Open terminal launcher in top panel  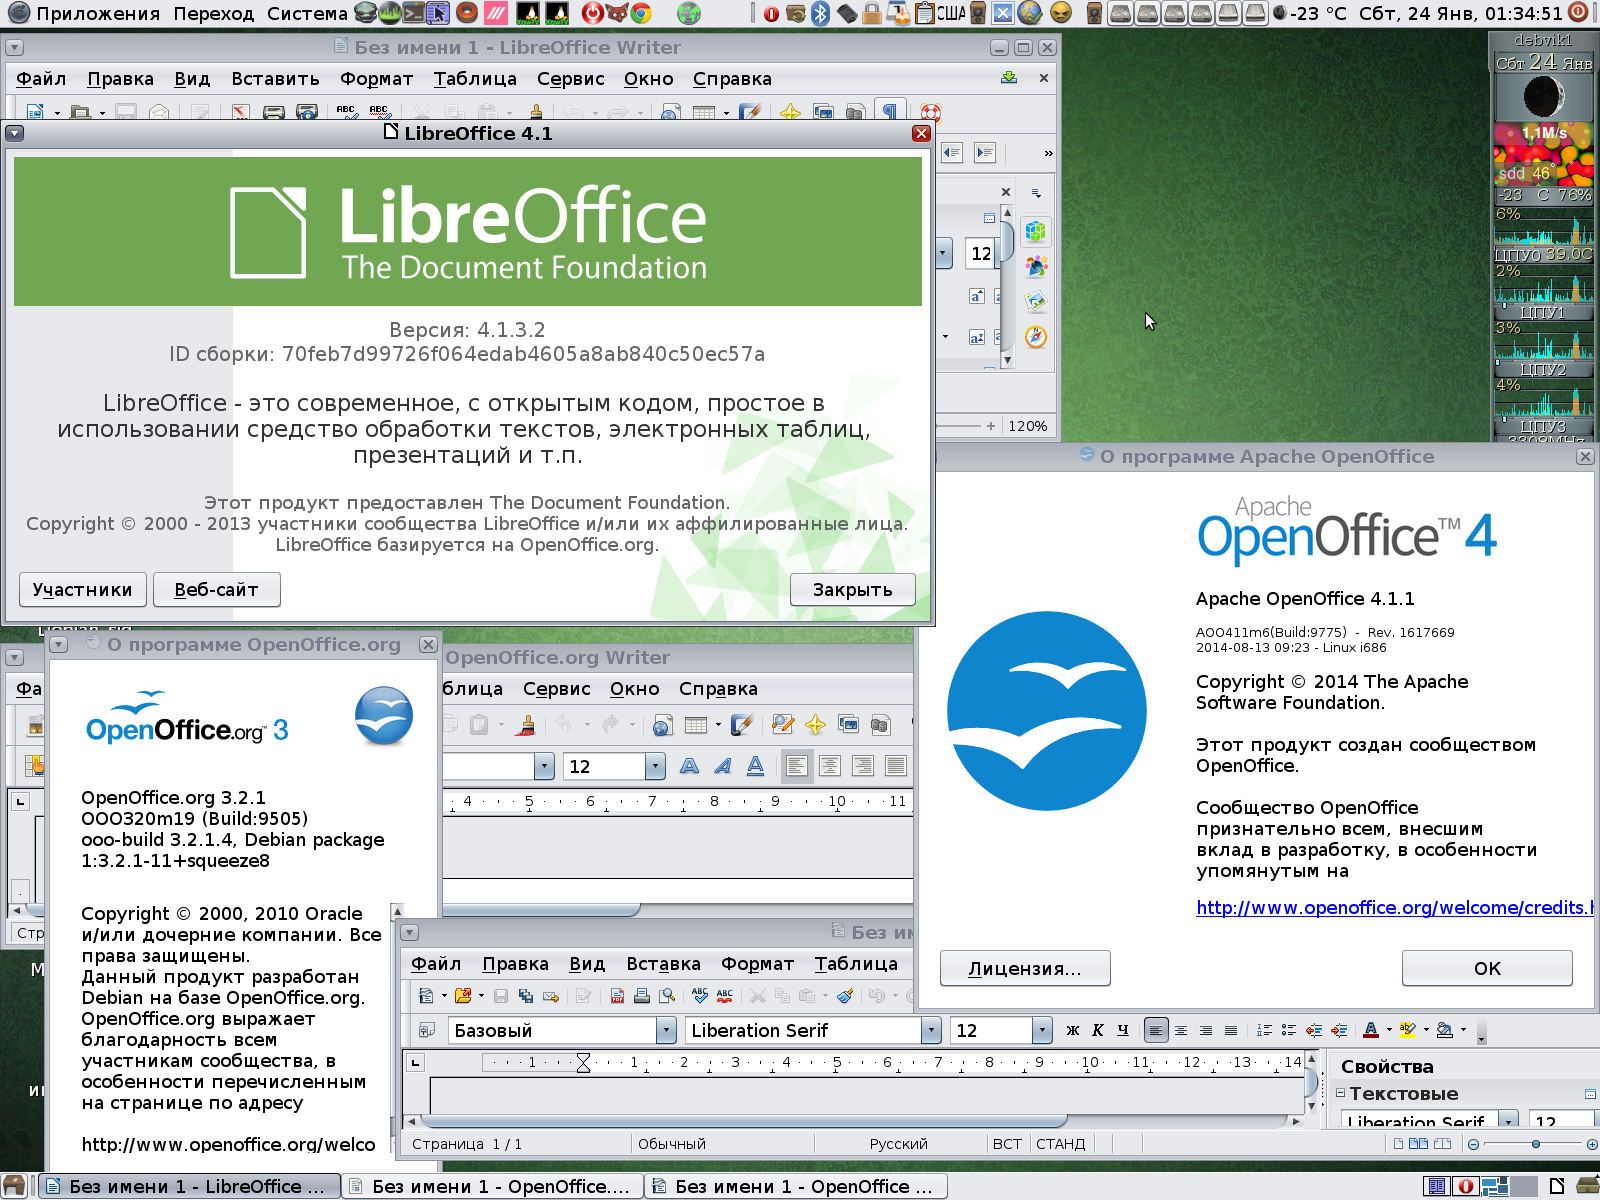[413, 13]
